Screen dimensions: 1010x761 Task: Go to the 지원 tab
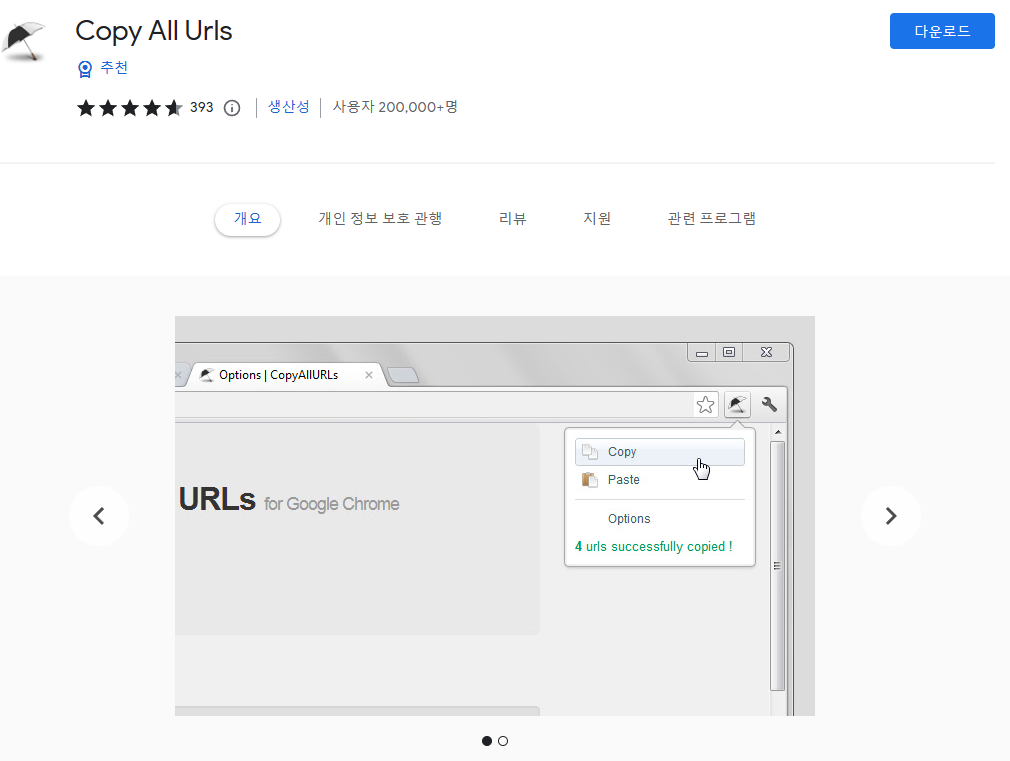597,219
